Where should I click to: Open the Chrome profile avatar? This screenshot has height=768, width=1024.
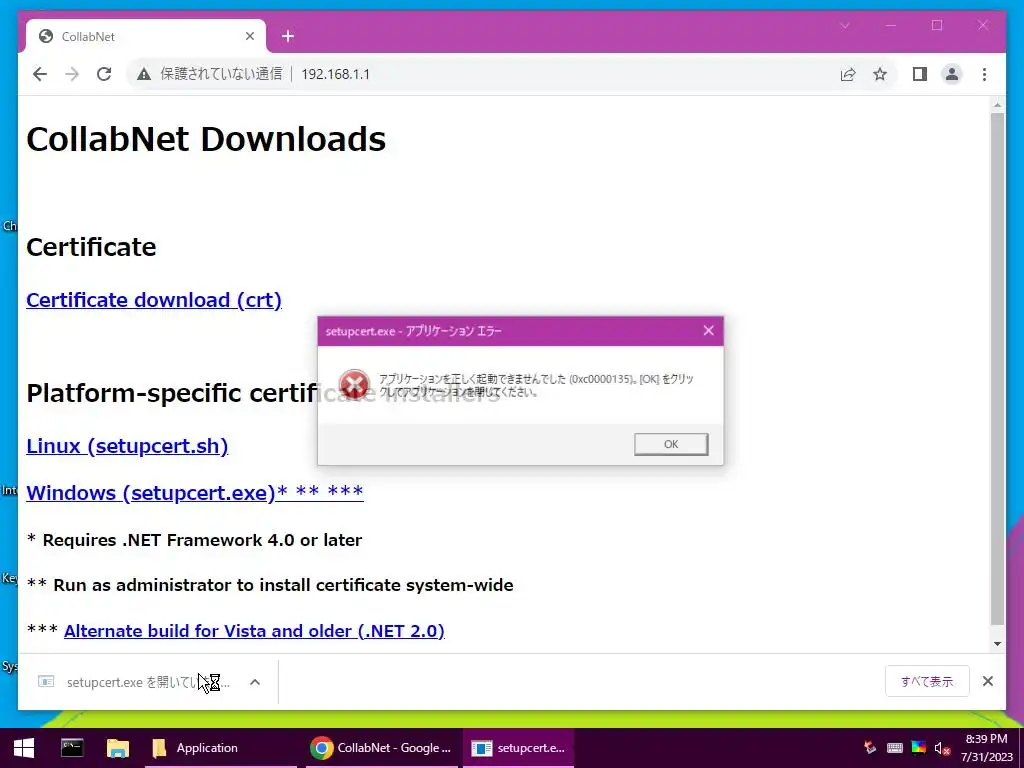click(x=952, y=74)
